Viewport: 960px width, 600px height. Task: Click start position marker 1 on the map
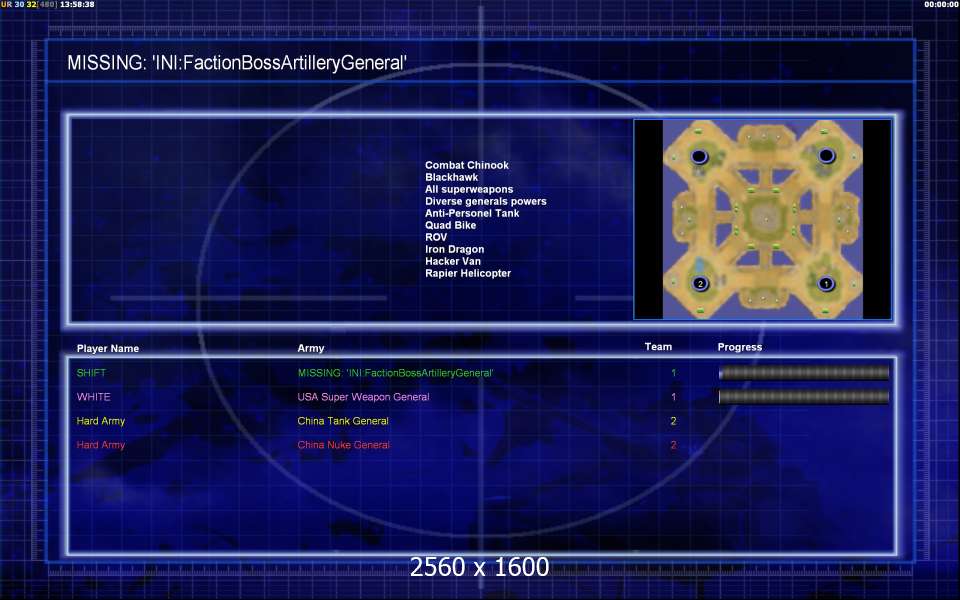(826, 283)
